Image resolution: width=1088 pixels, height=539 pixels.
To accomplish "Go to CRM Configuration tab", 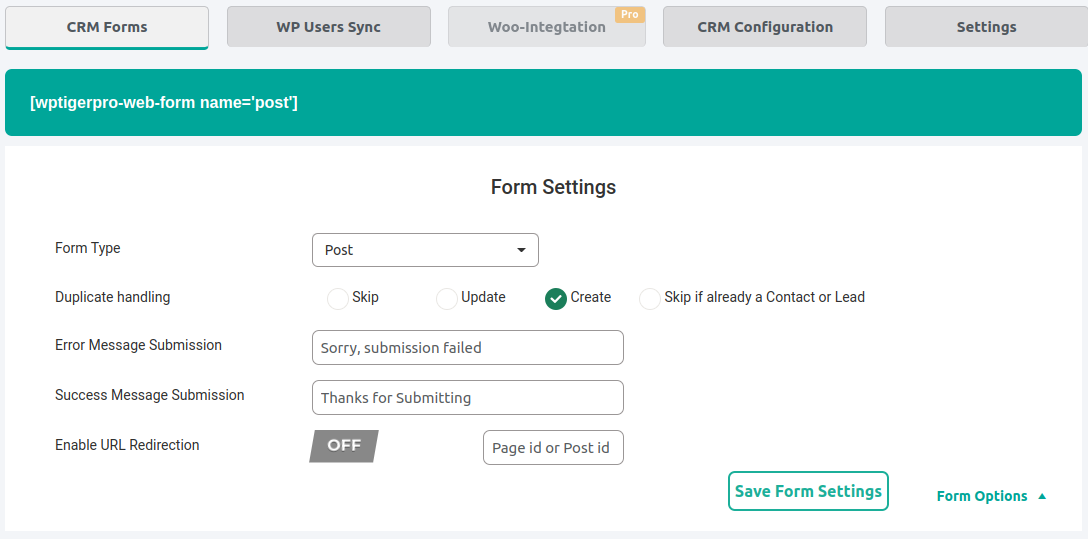I will click(765, 27).
